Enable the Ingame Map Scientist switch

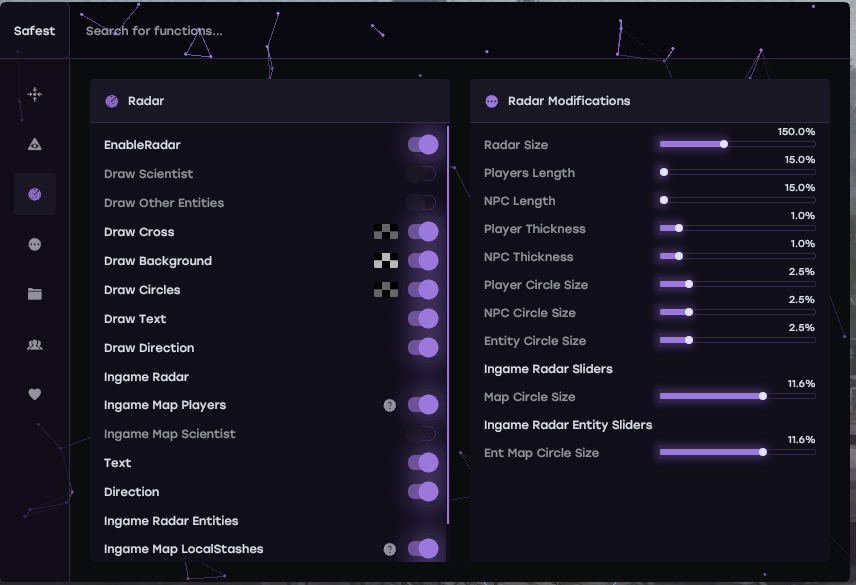[422, 434]
